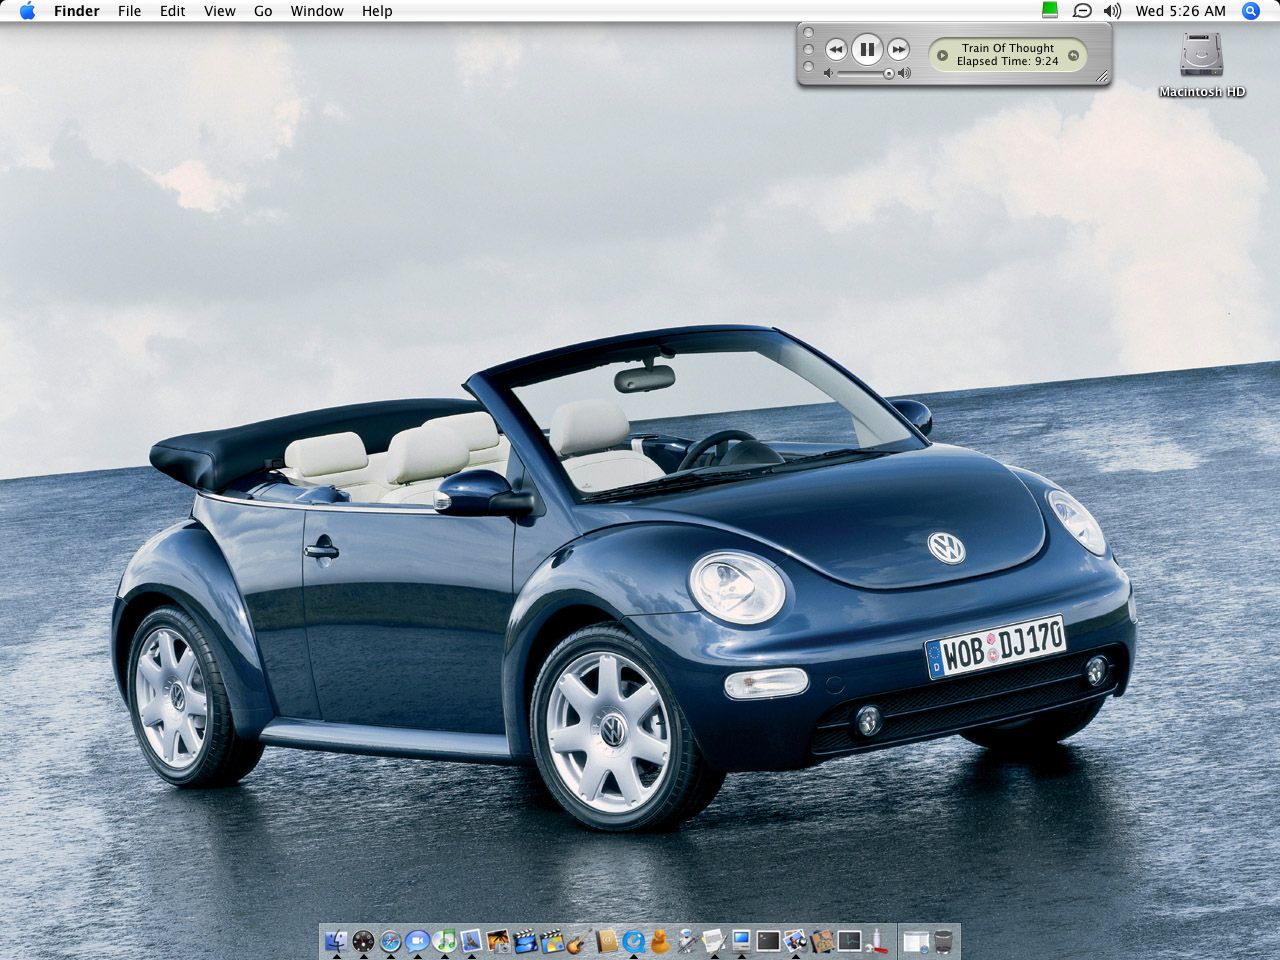This screenshot has height=960, width=1280.
Task: Open the iChat status menu bar icon
Action: click(1082, 11)
